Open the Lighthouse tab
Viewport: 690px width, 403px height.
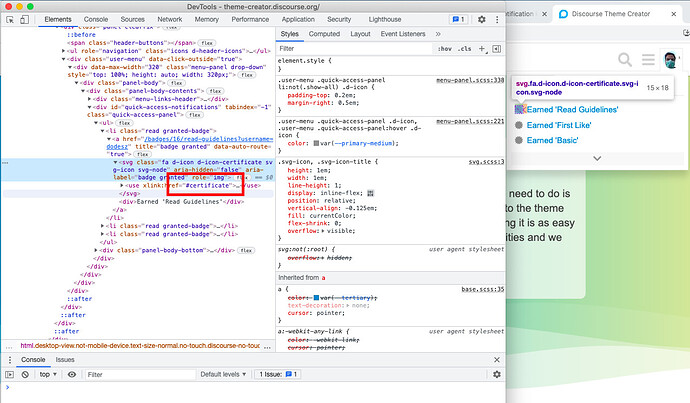coord(385,19)
